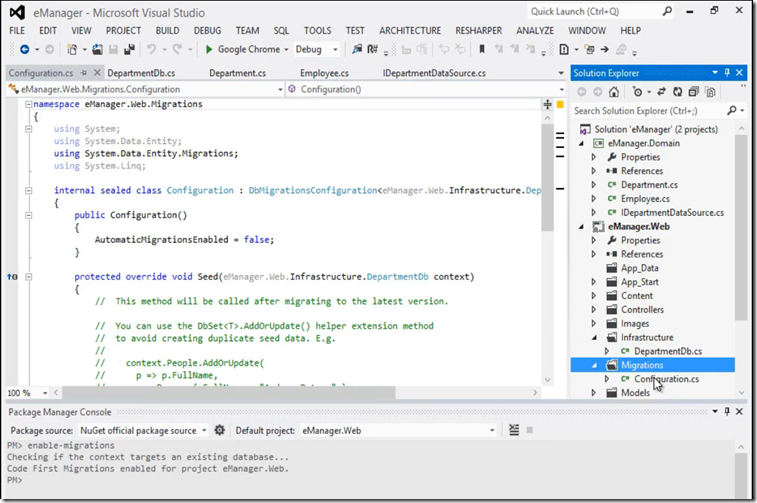Pin the Solution Explorer panel

727,73
